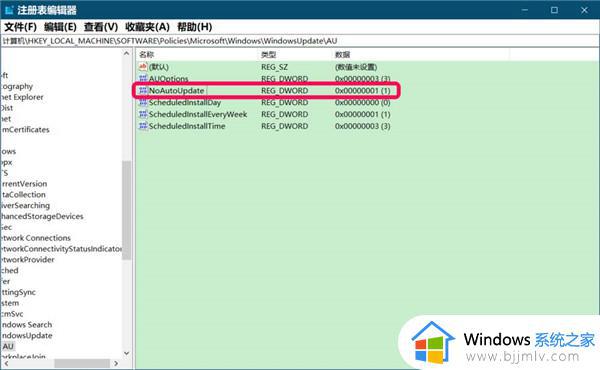600x370 pixels.
Task: Select the ScheduledInstallEveryWeek value name
Action: click(198, 114)
